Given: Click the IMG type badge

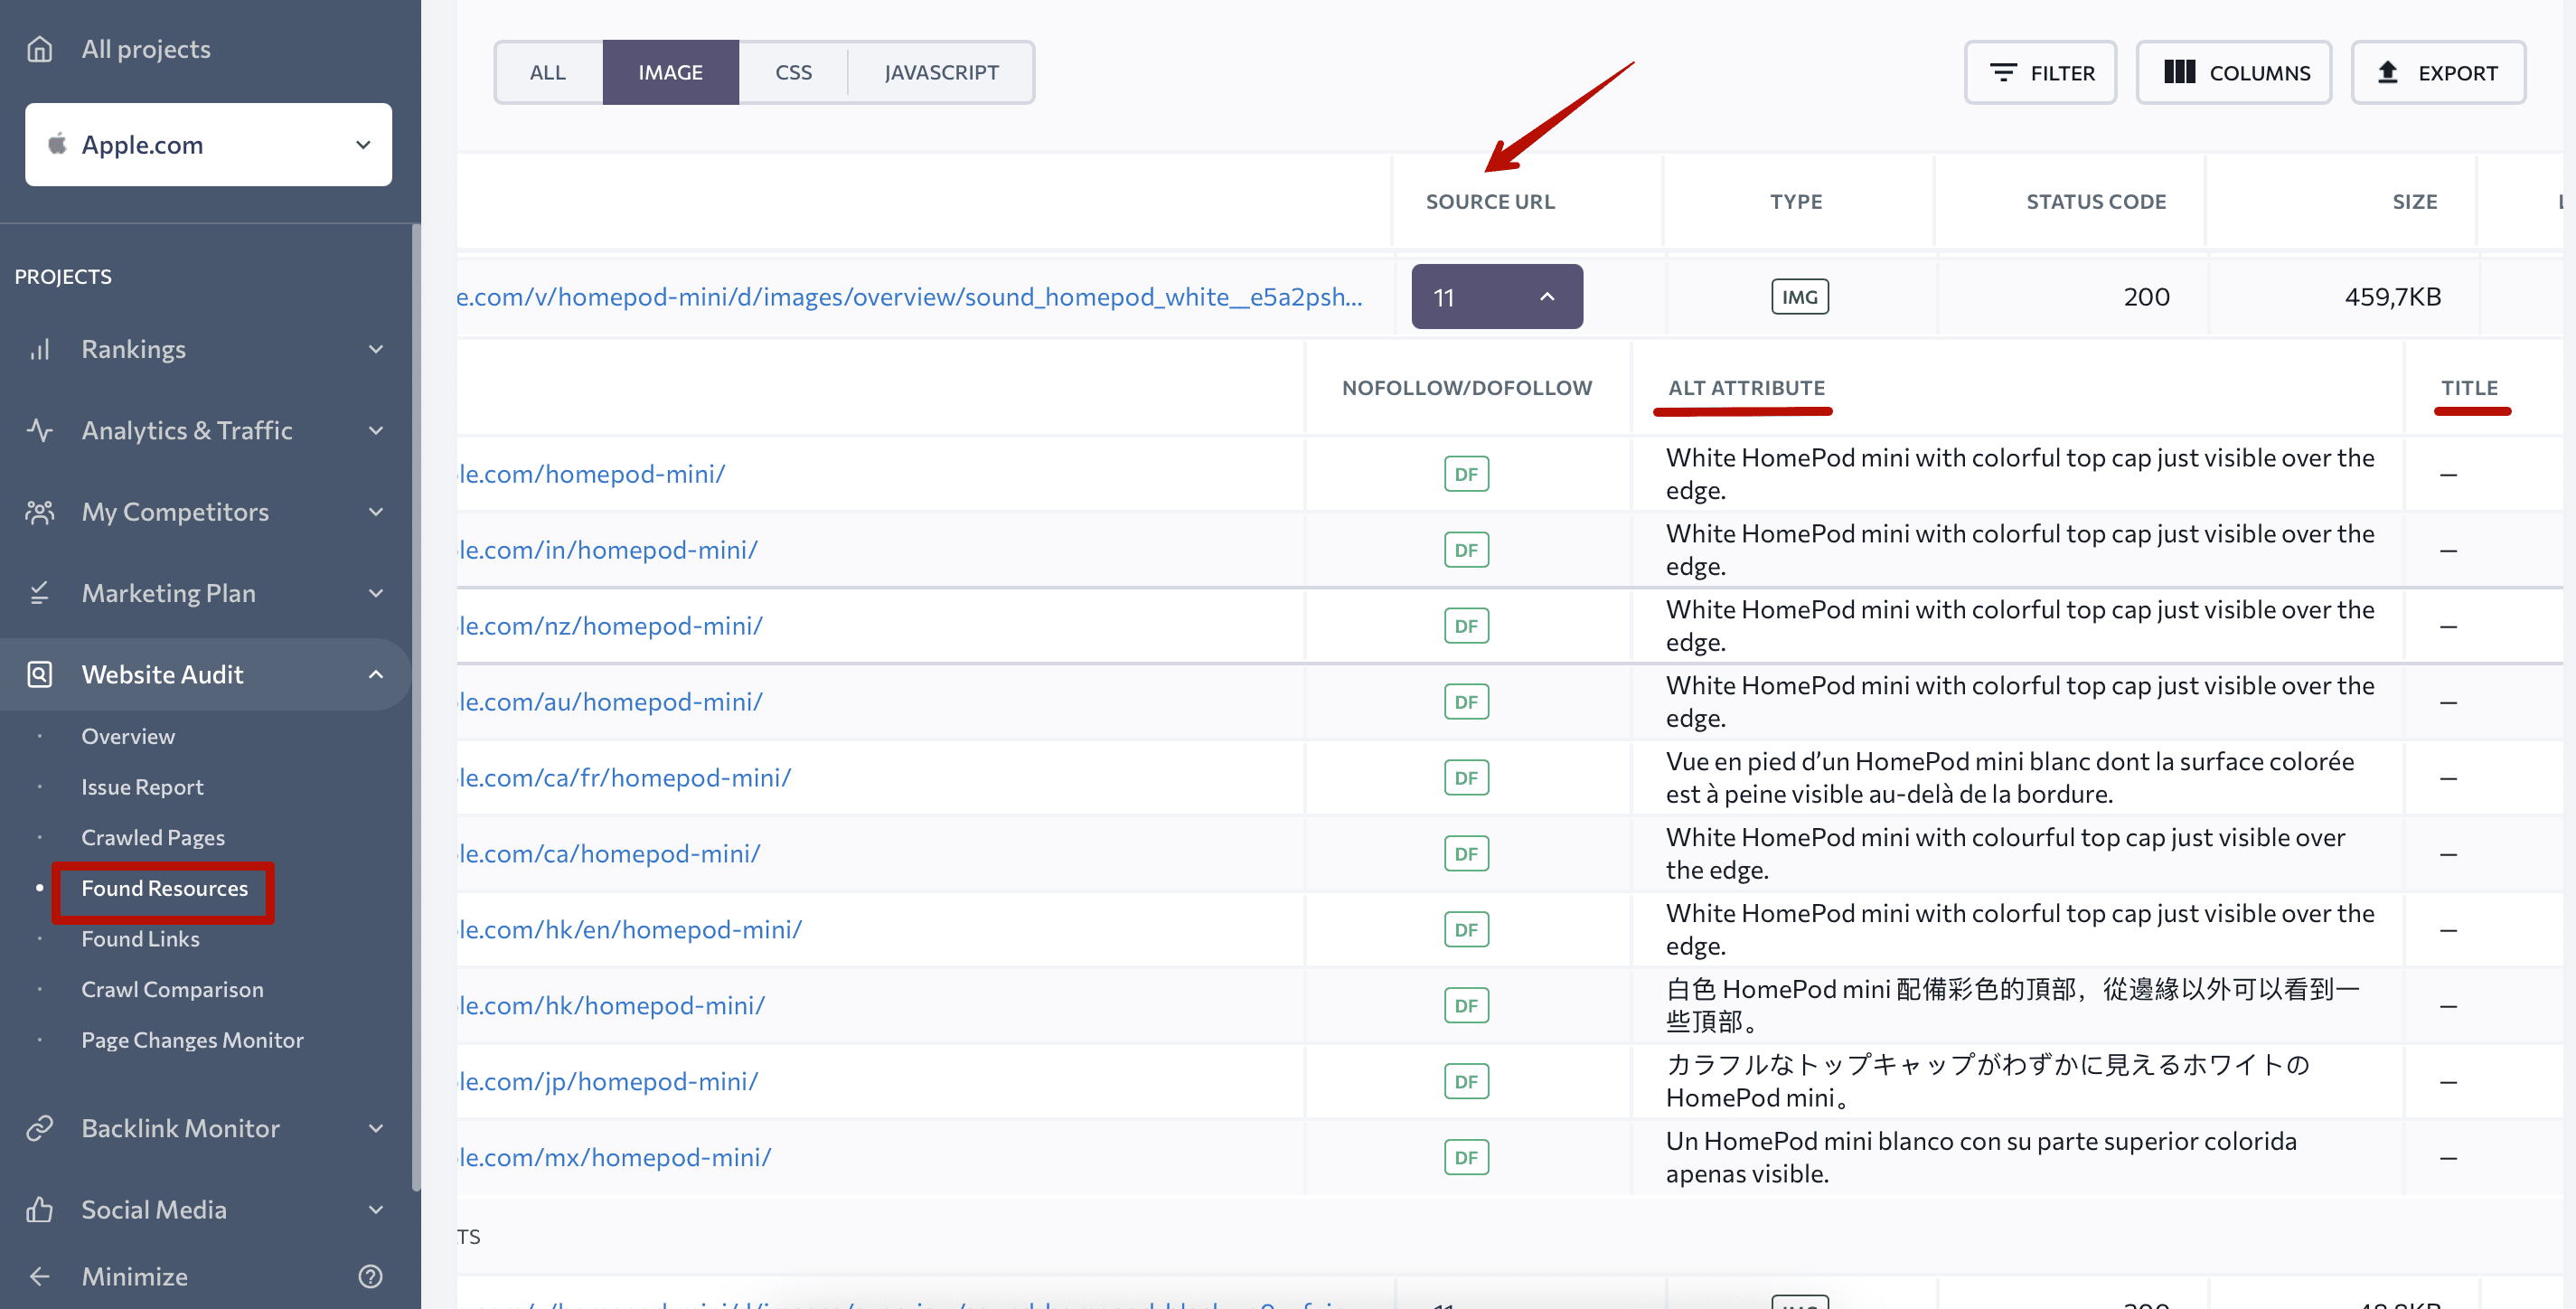Looking at the screenshot, I should point(1799,297).
